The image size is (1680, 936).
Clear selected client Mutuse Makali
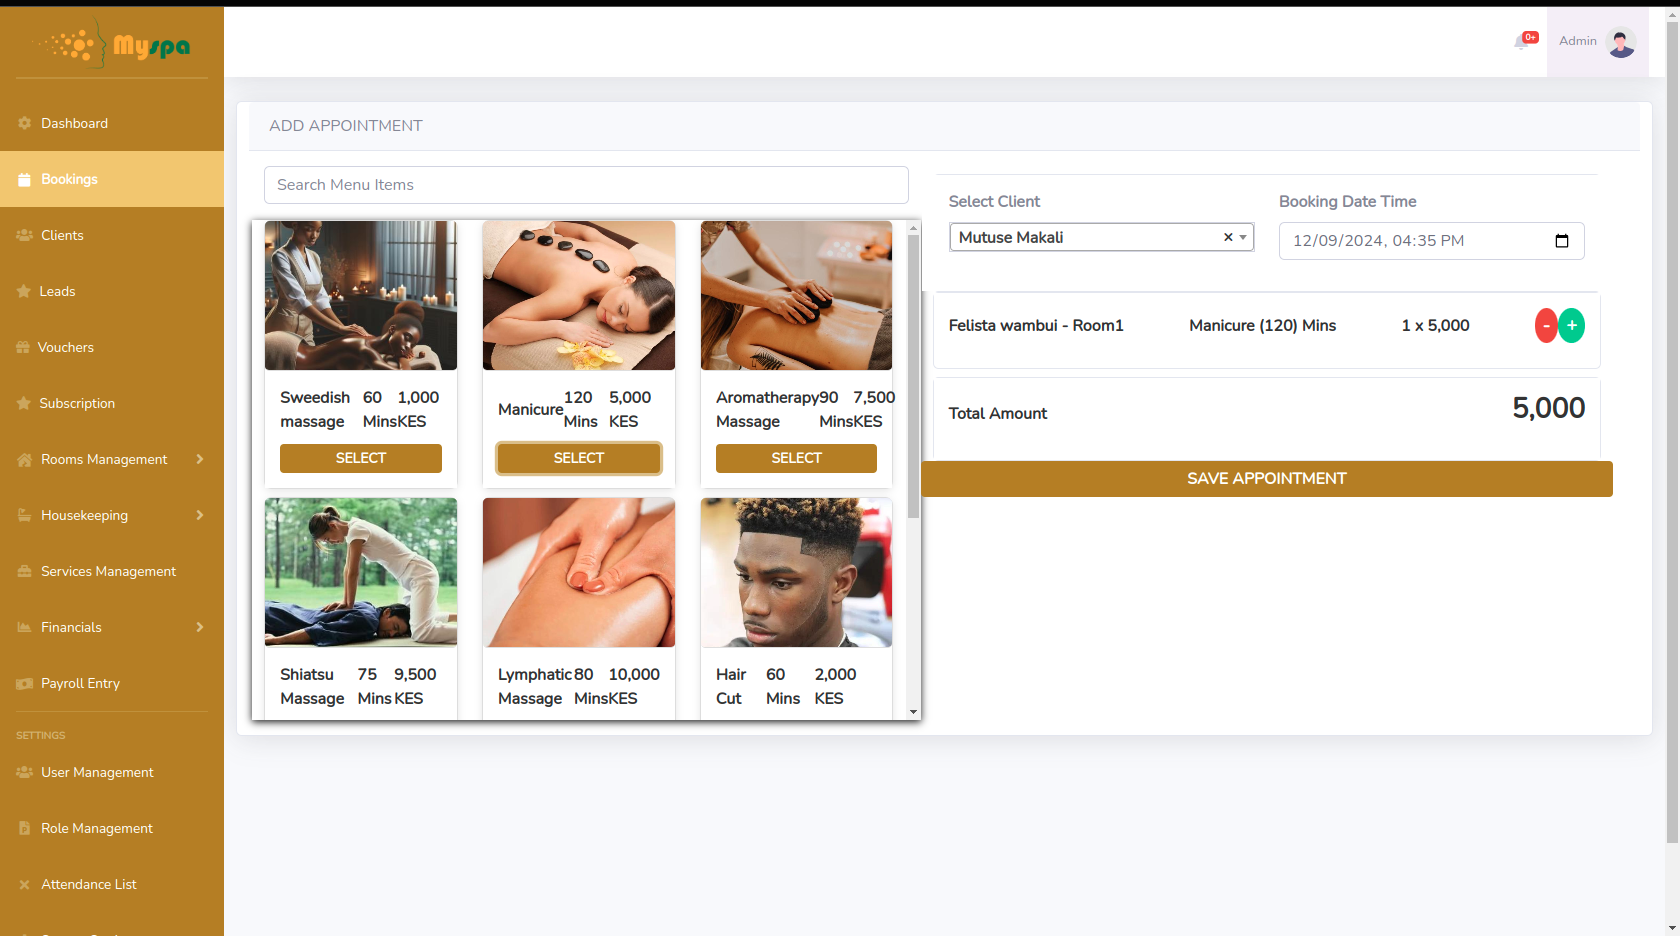point(1228,237)
